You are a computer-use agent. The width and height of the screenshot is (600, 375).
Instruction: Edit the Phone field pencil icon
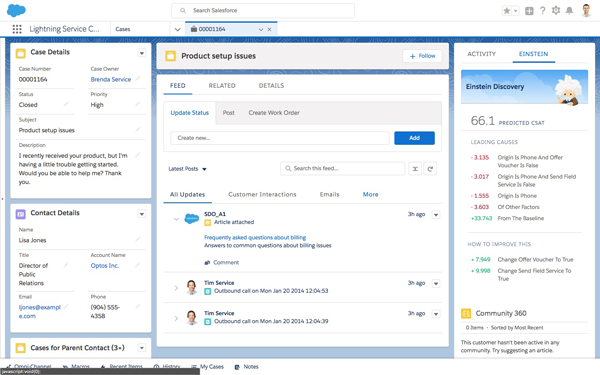tap(138, 306)
